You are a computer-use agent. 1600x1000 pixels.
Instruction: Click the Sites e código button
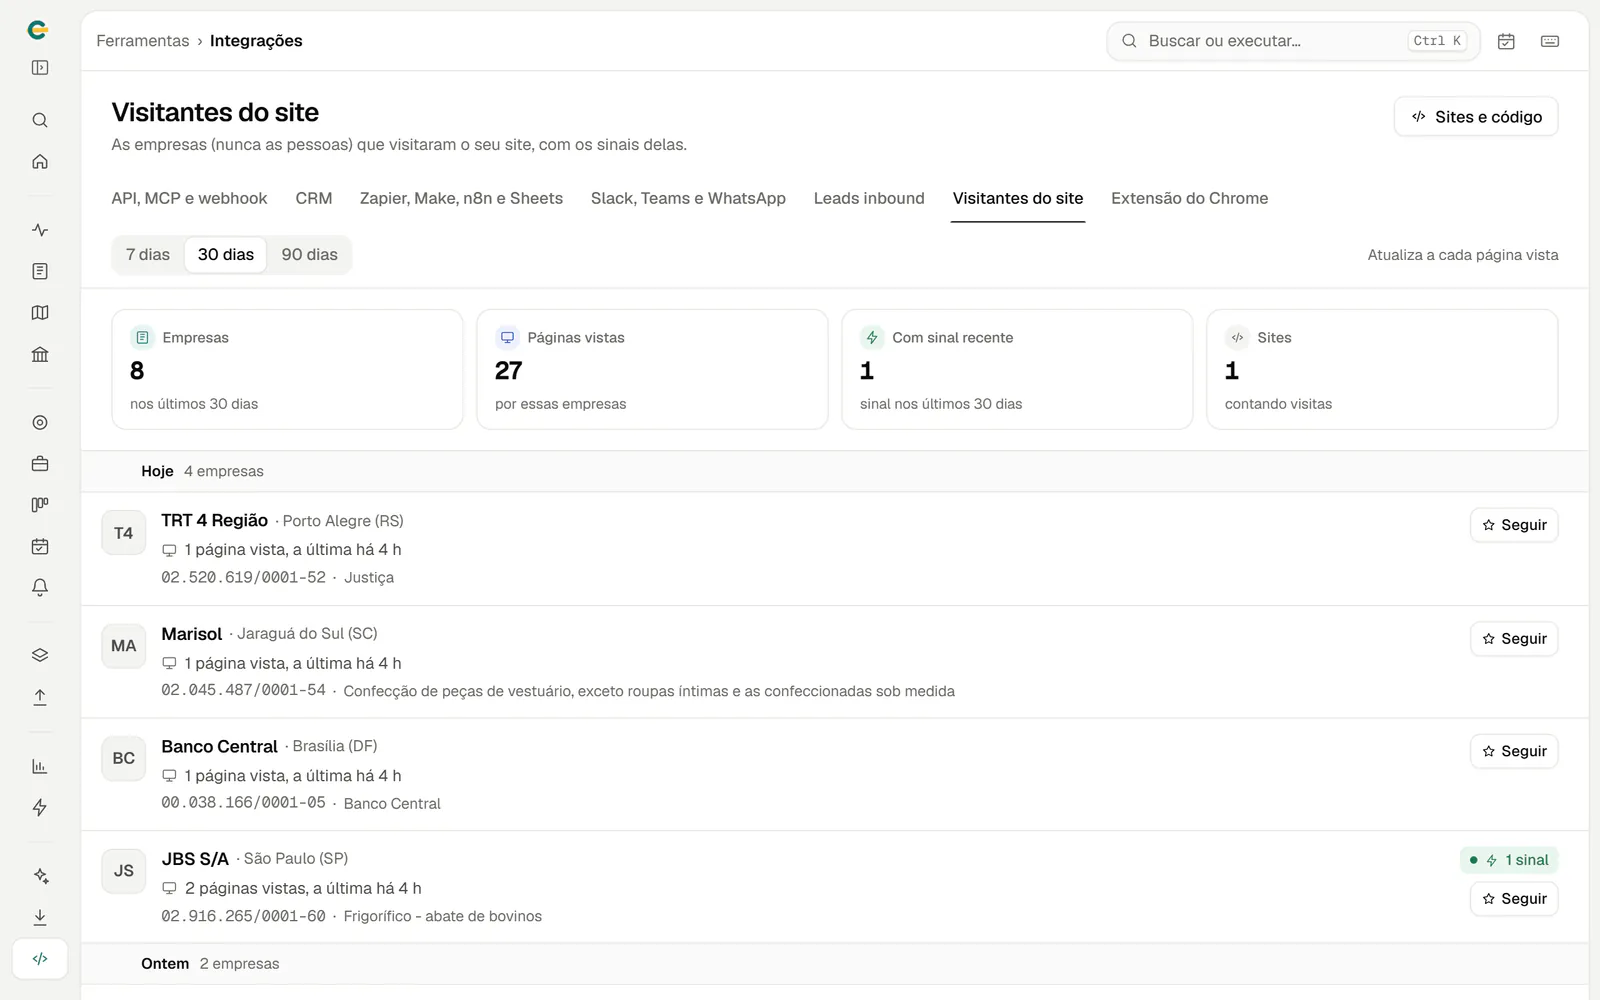1476,117
